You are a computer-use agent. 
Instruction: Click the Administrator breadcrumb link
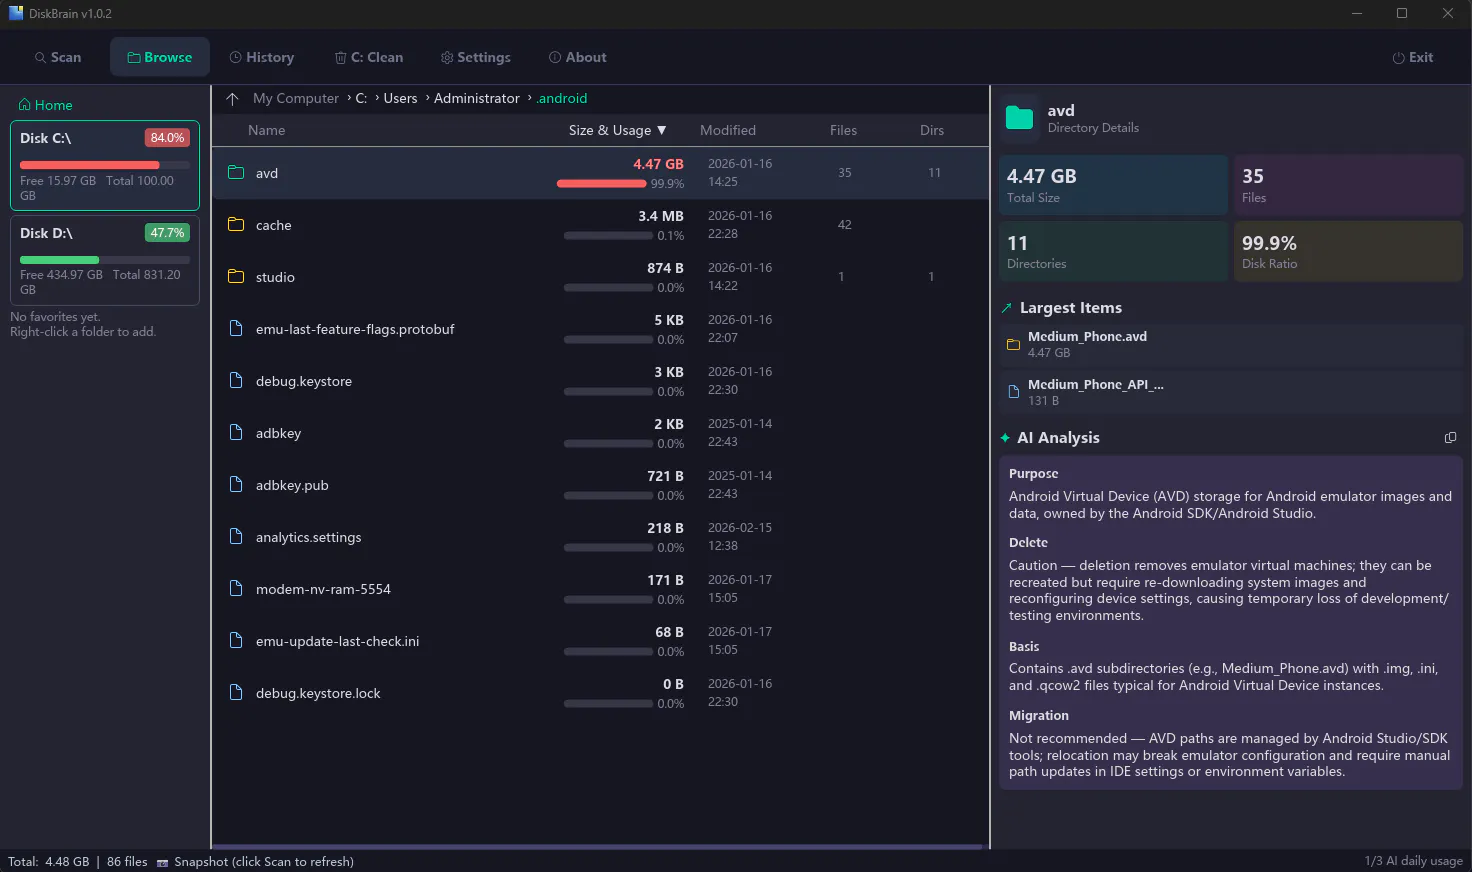click(x=477, y=98)
